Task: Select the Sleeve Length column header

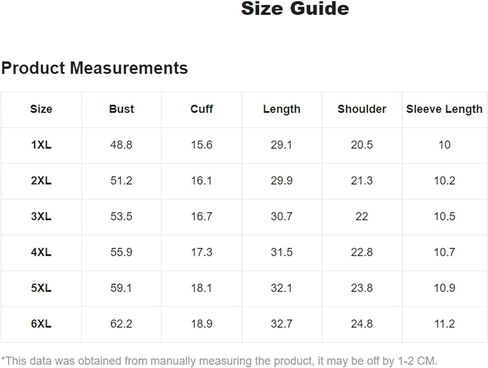Action: click(444, 109)
